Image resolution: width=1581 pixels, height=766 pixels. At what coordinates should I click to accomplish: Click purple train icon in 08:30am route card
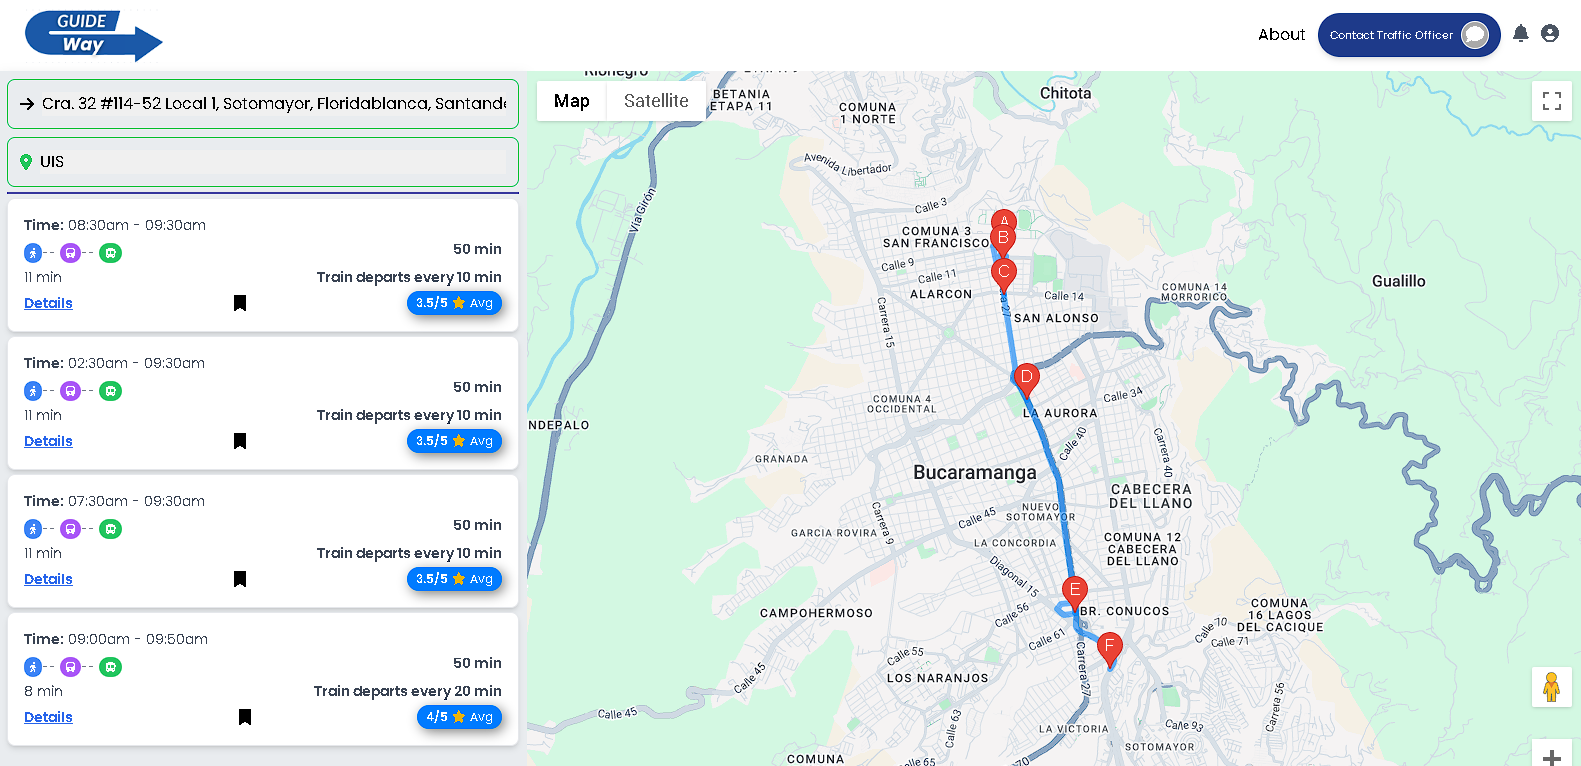70,253
